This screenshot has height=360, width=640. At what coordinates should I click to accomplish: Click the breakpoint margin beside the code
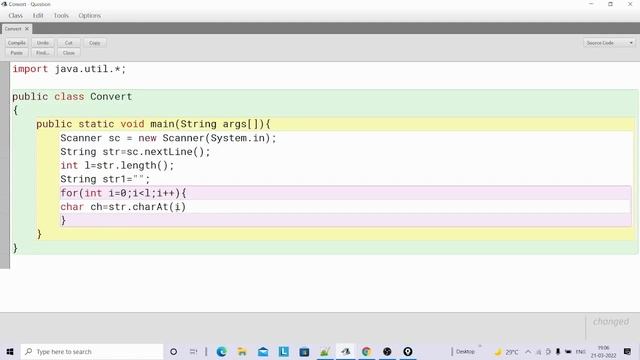tap(4, 165)
